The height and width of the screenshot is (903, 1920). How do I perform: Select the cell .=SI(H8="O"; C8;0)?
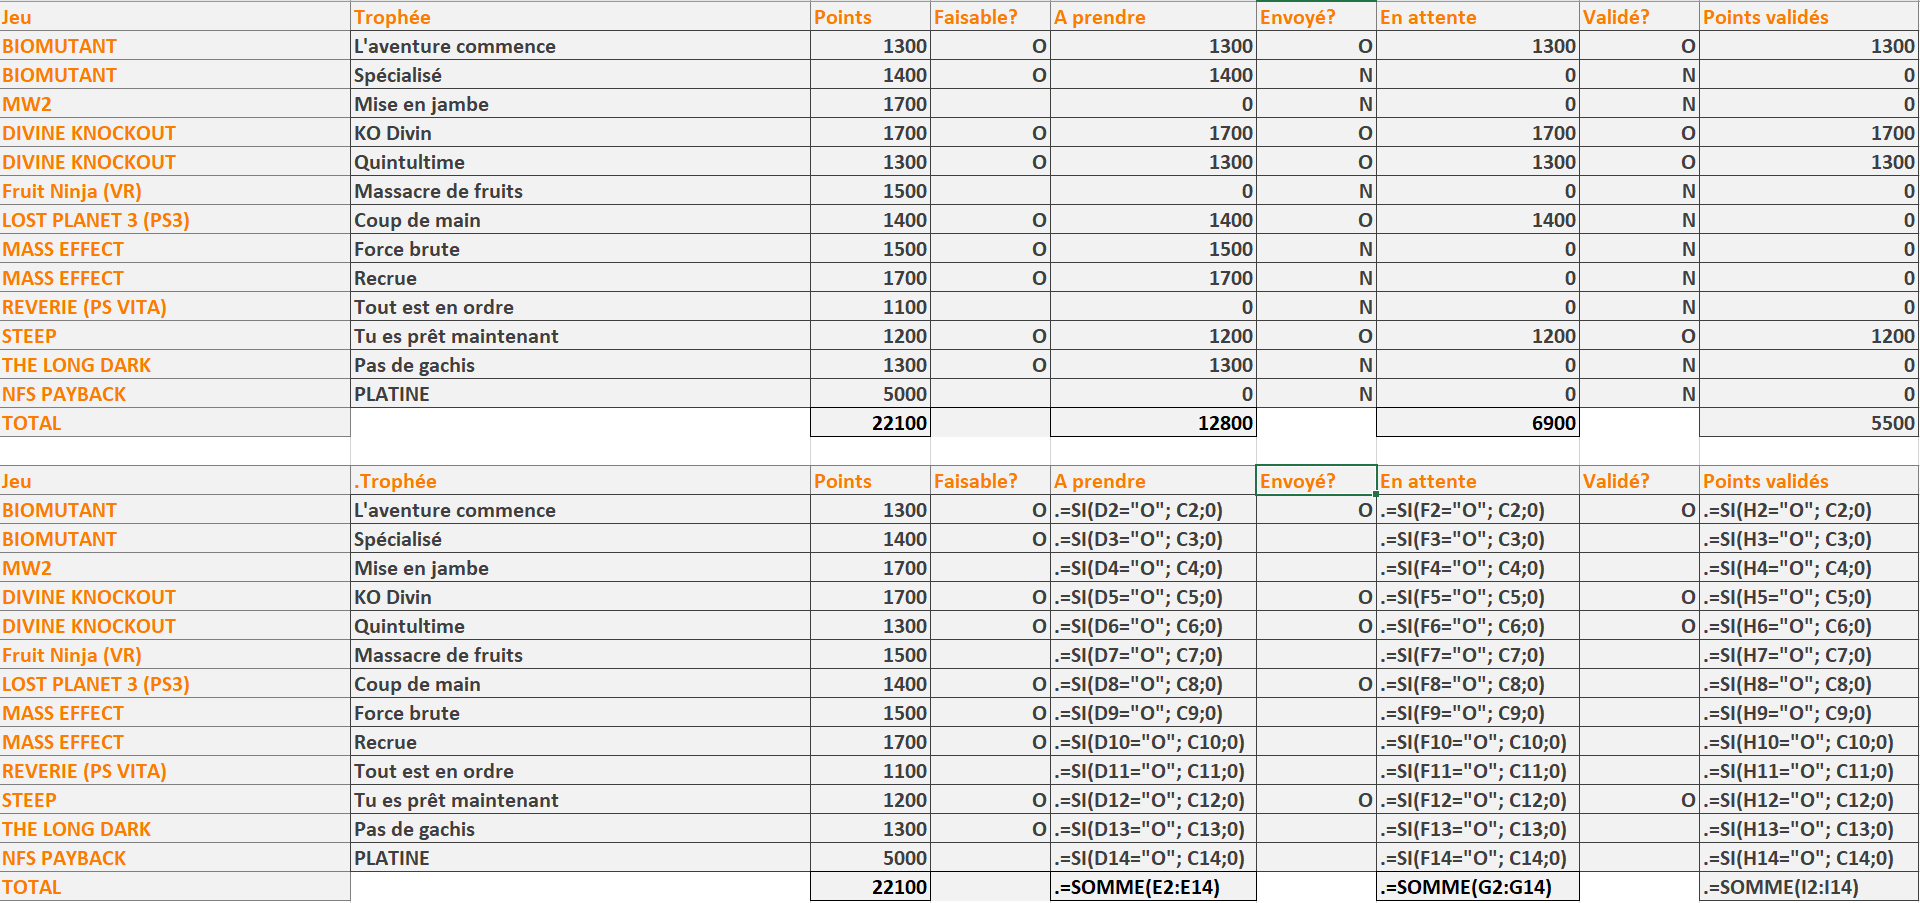(x=1808, y=684)
